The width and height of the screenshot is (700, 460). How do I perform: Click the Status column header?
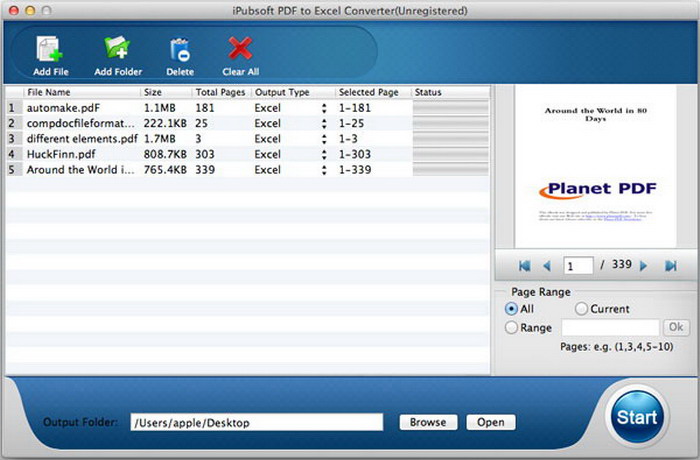[450, 92]
